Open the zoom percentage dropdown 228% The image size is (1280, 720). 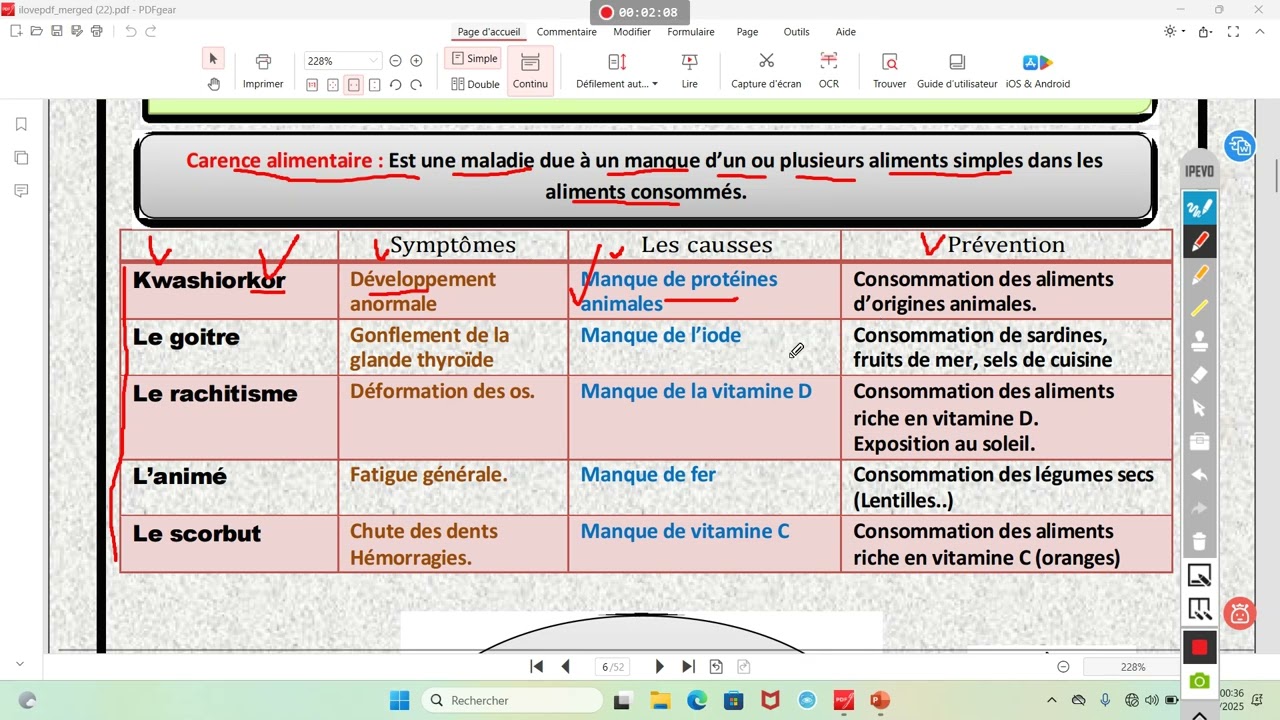click(342, 61)
